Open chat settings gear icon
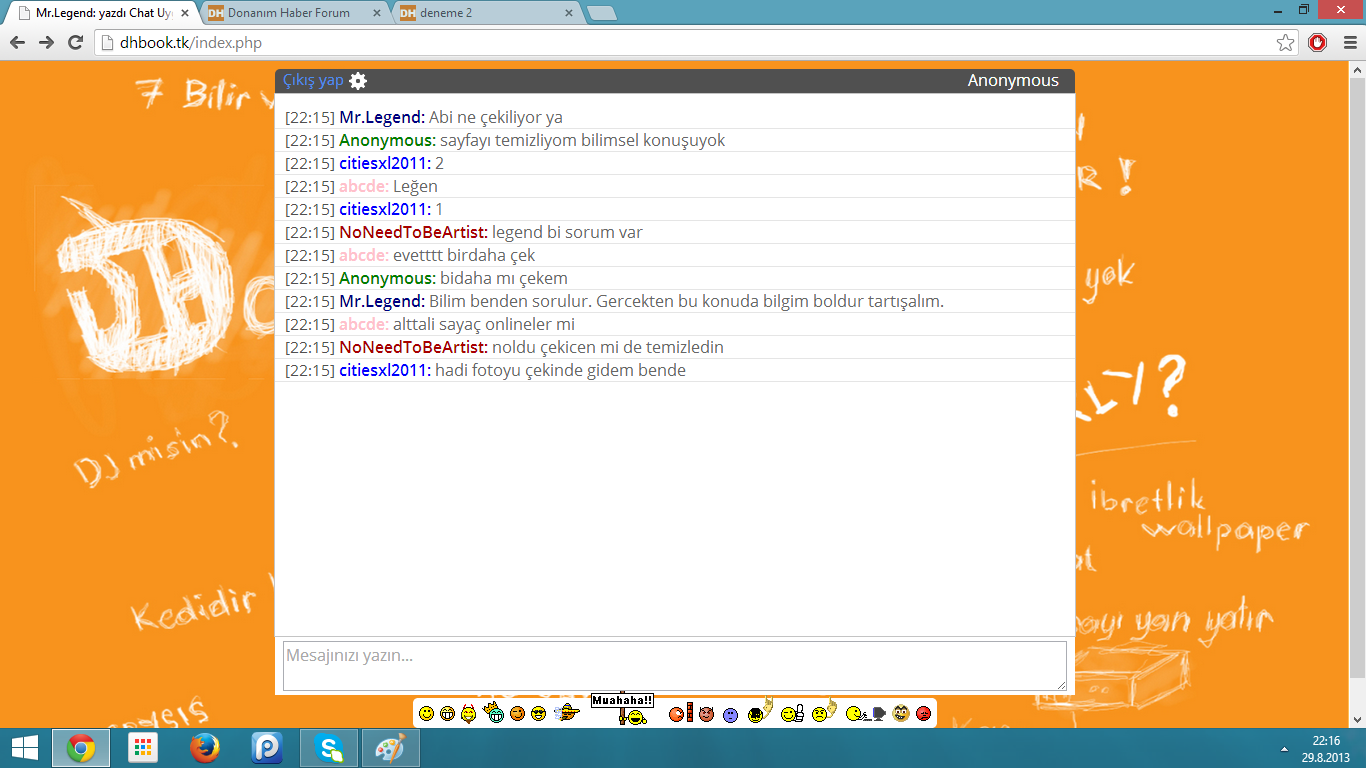 coord(358,81)
